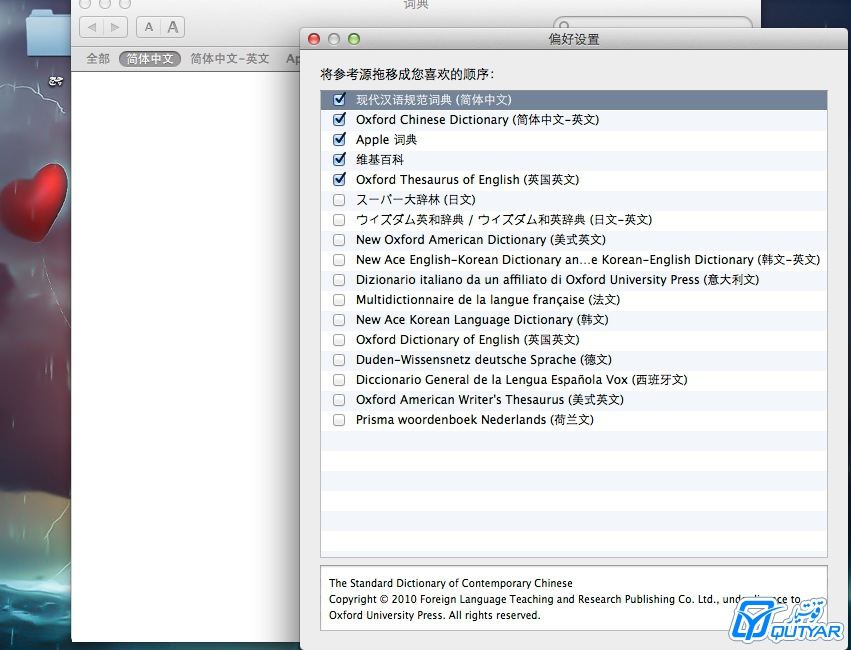
Task: Select the Oxford American Writer's Thesaurus label
Action: (490, 400)
